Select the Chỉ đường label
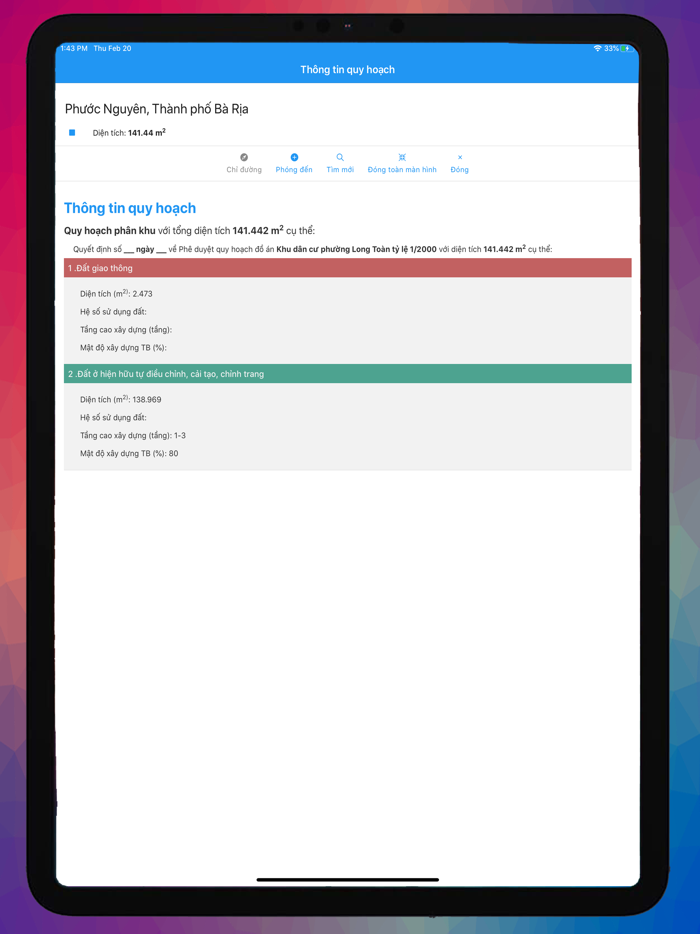The image size is (700, 934). (244, 170)
